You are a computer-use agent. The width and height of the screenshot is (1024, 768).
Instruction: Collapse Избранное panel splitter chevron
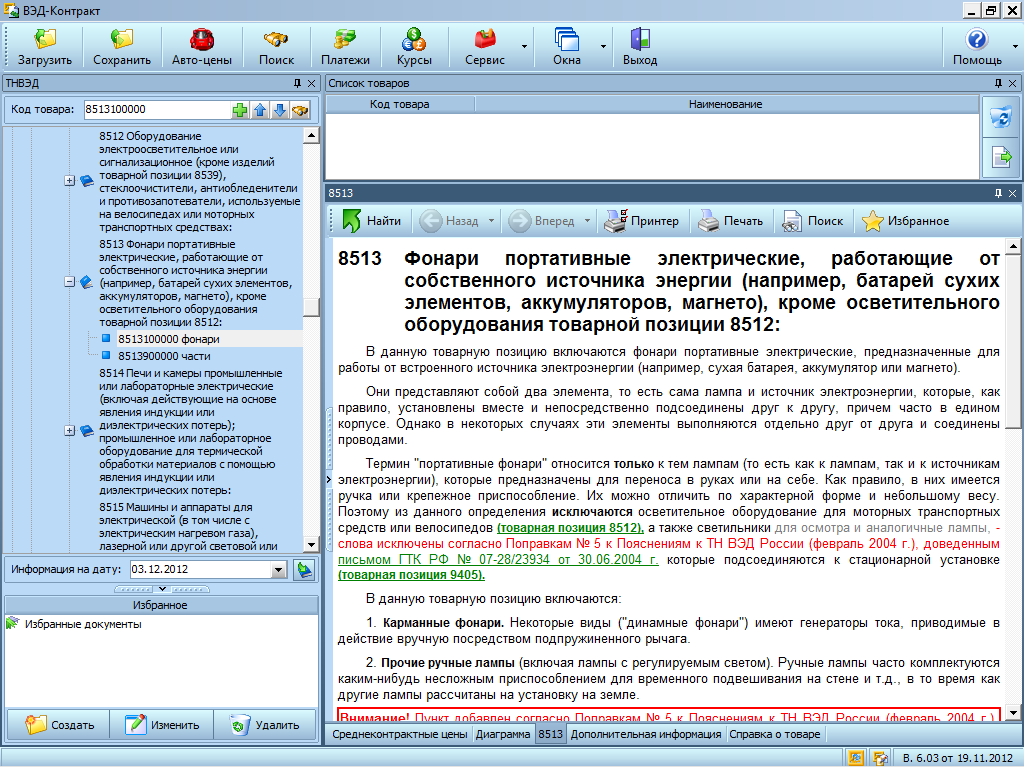(162, 589)
